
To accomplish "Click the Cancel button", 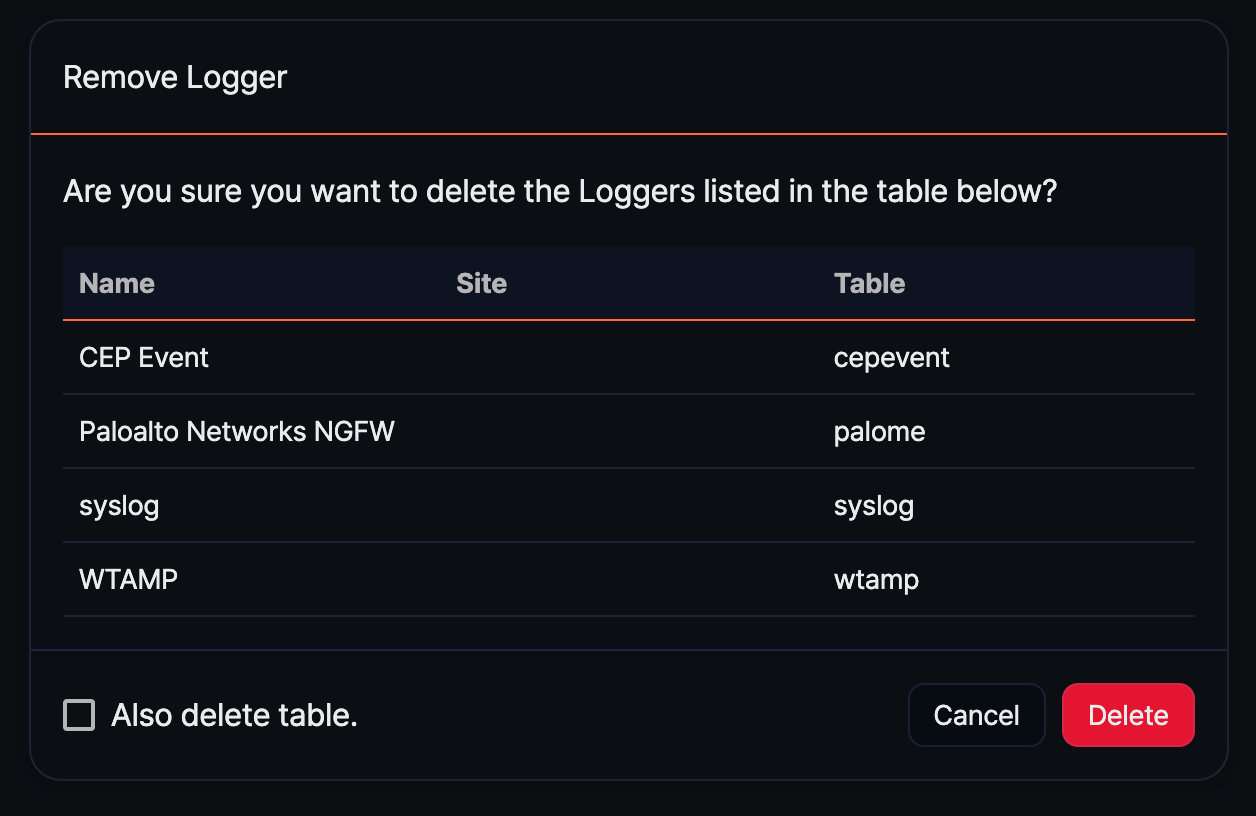I will tap(976, 715).
